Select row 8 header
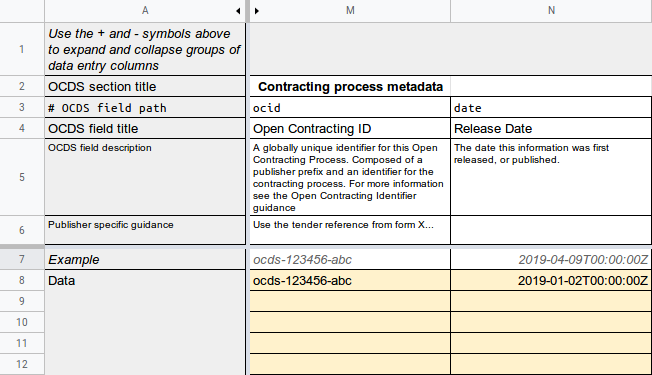This screenshot has width=652, height=375. [x=22, y=280]
